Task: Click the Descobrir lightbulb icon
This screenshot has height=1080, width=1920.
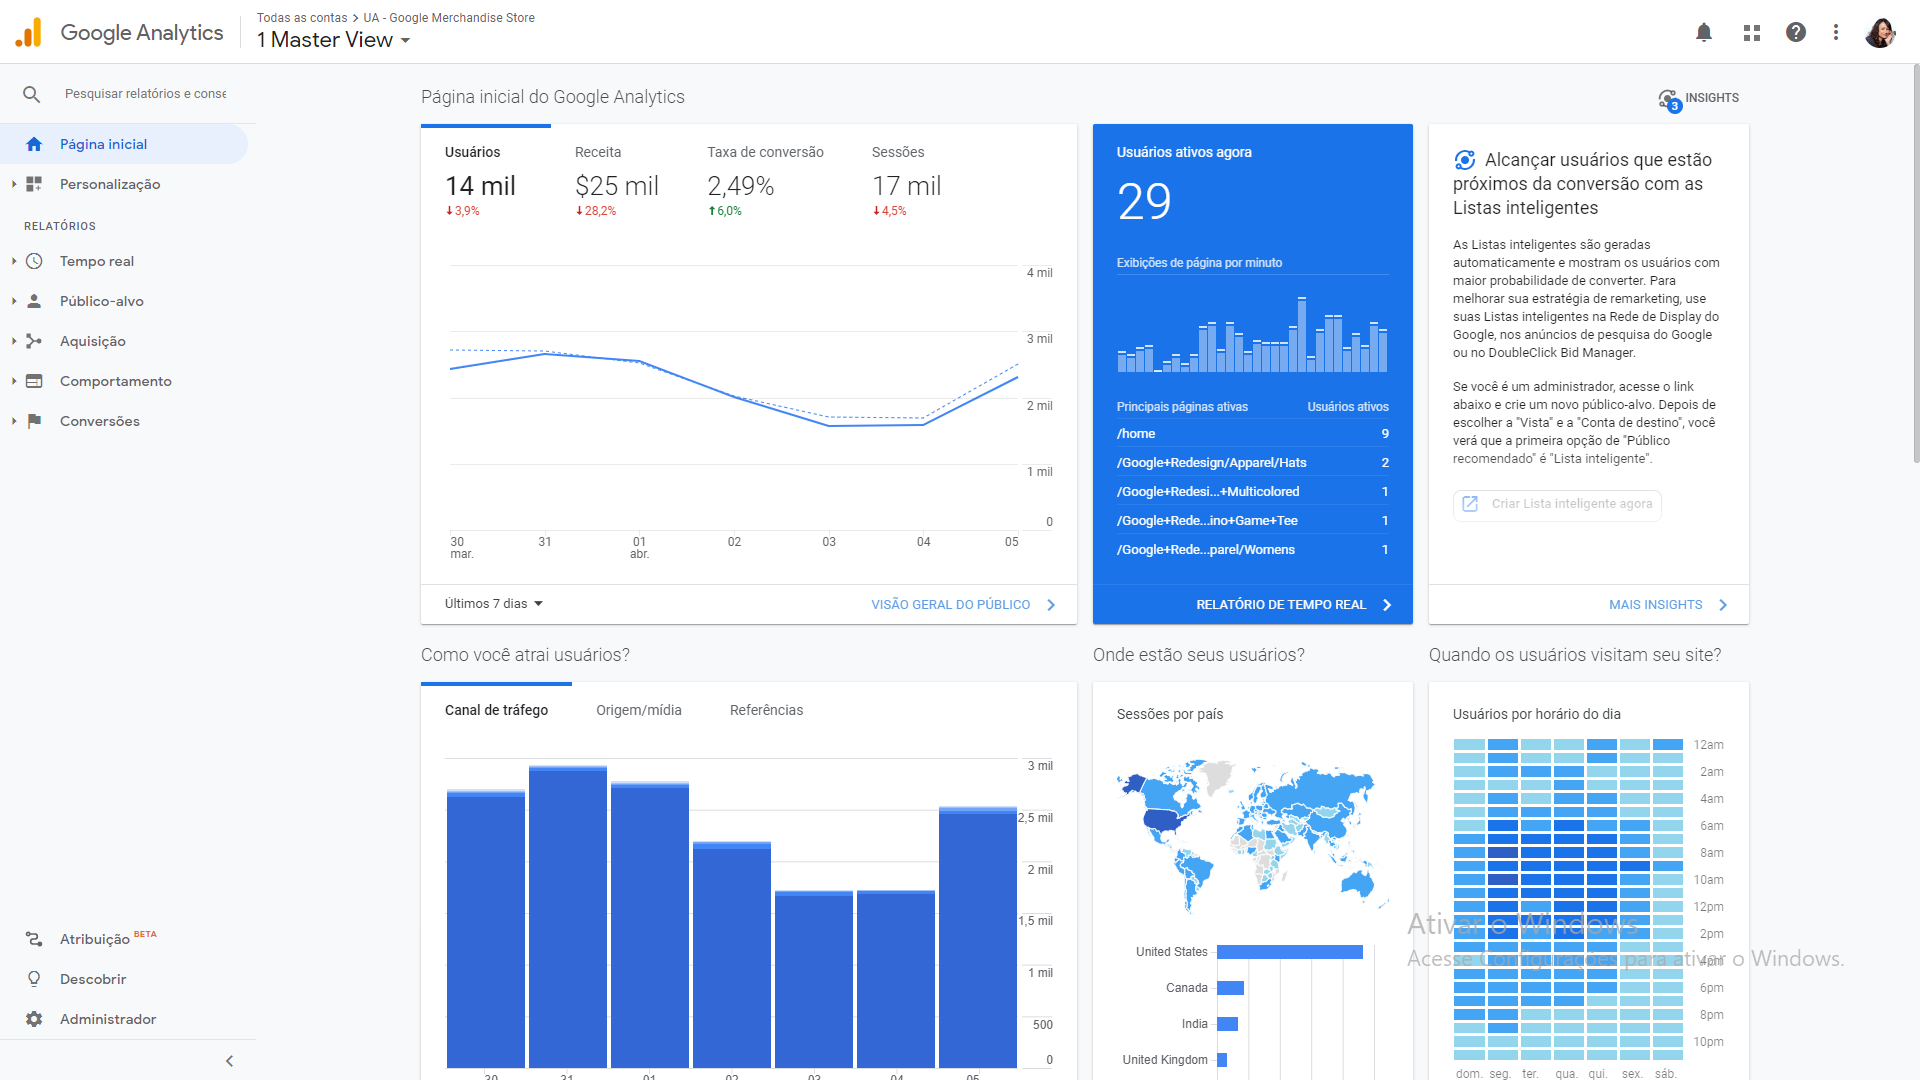Action: (x=34, y=979)
